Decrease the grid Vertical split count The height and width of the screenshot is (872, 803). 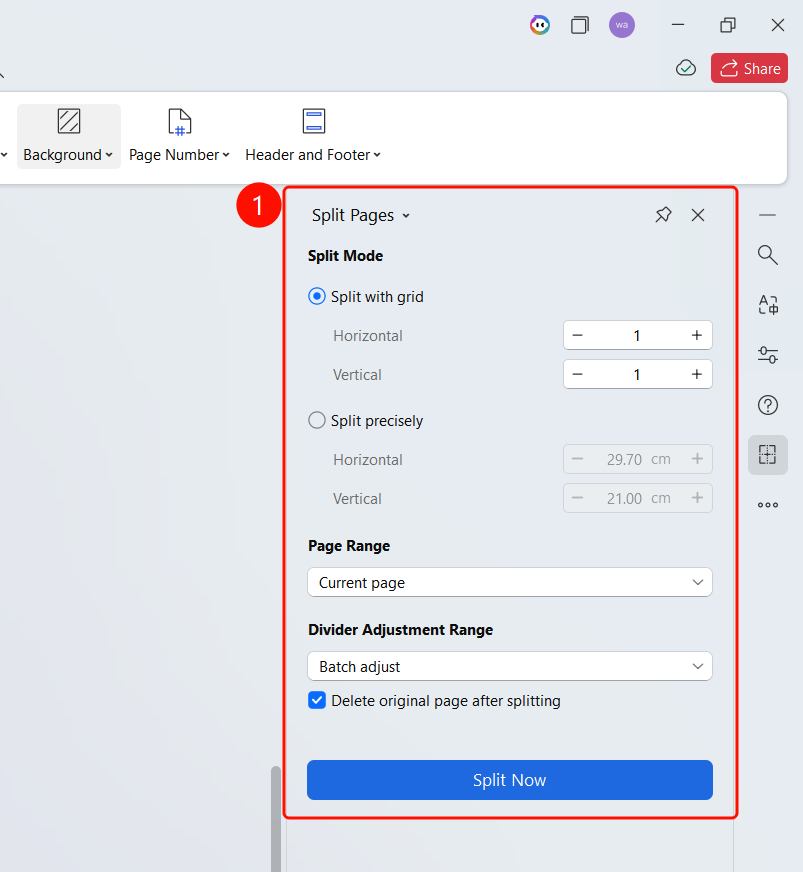coord(577,374)
